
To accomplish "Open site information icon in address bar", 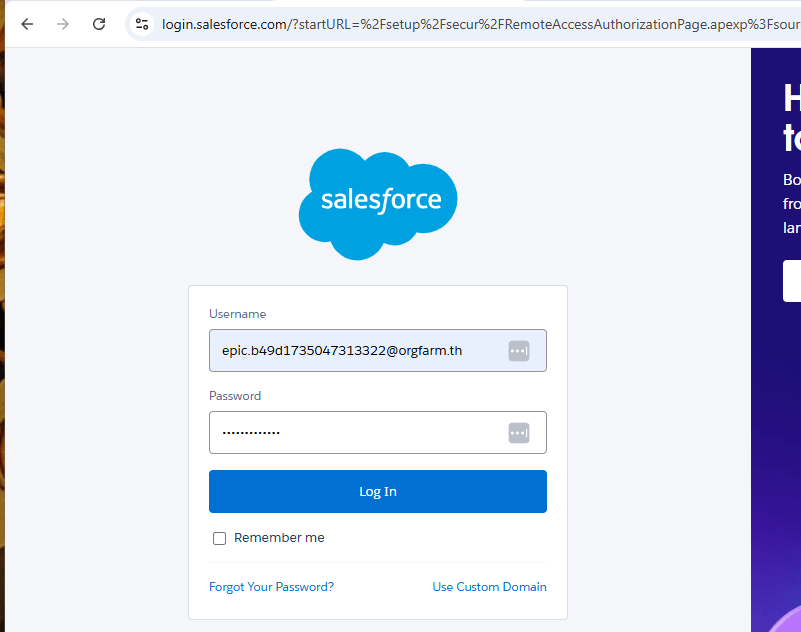I will click(142, 24).
